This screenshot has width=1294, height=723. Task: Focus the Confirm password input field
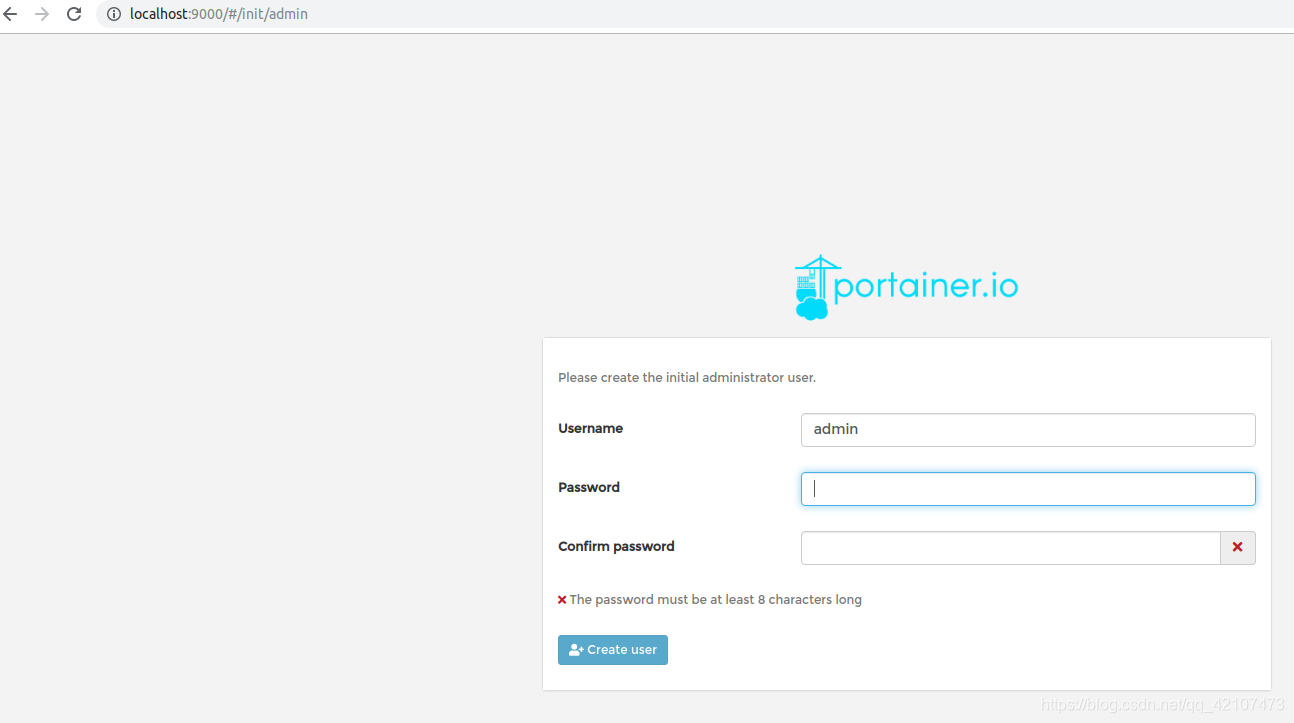(1011, 548)
